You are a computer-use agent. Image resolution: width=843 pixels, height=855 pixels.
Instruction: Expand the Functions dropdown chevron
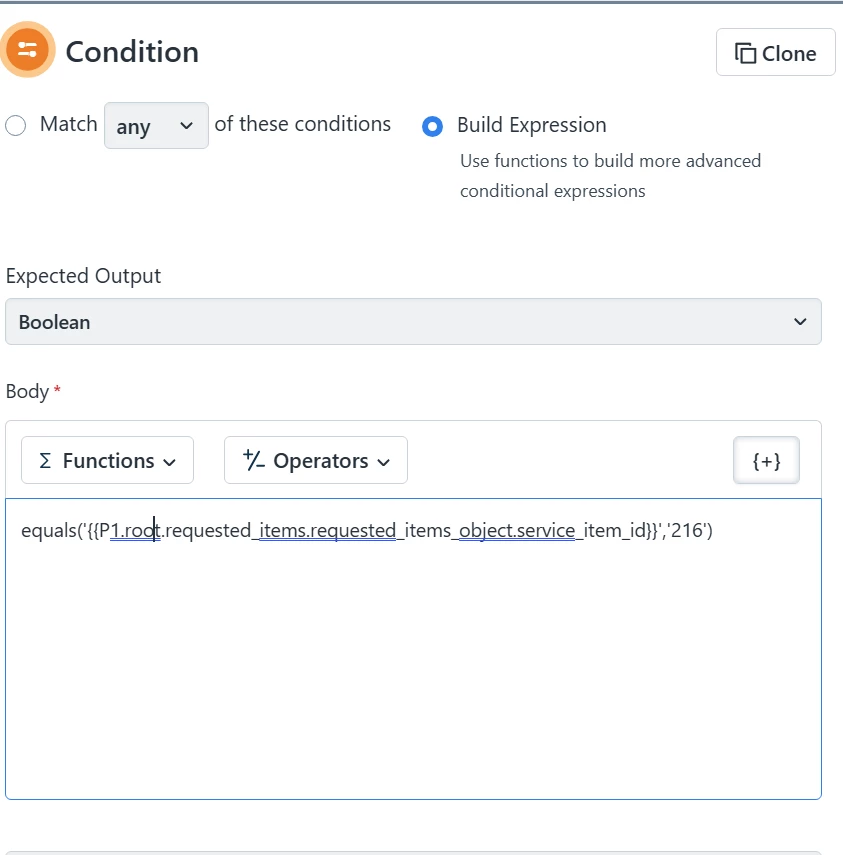pyautogui.click(x=170, y=462)
